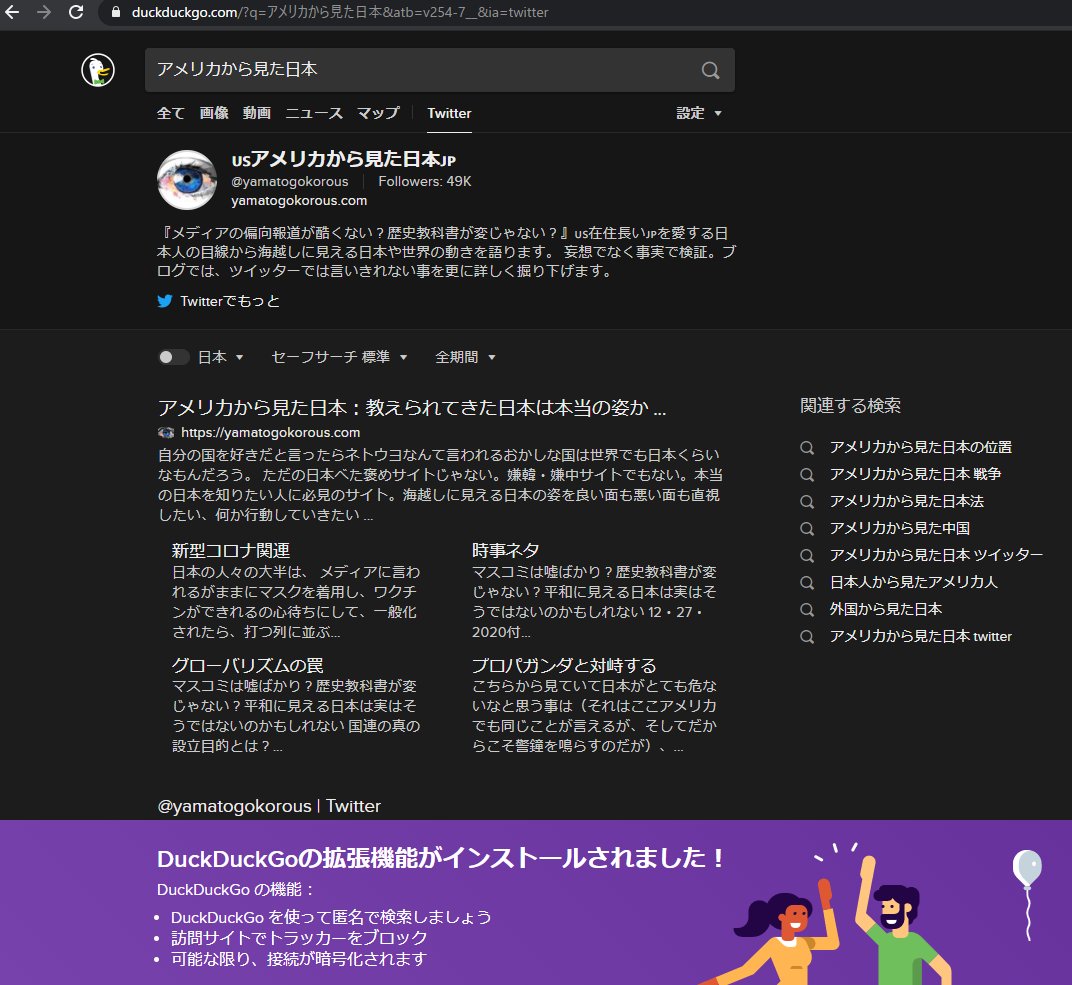Search related アメリカから見た日本 ツイッター
The width and height of the screenshot is (1072, 985).
(936, 556)
